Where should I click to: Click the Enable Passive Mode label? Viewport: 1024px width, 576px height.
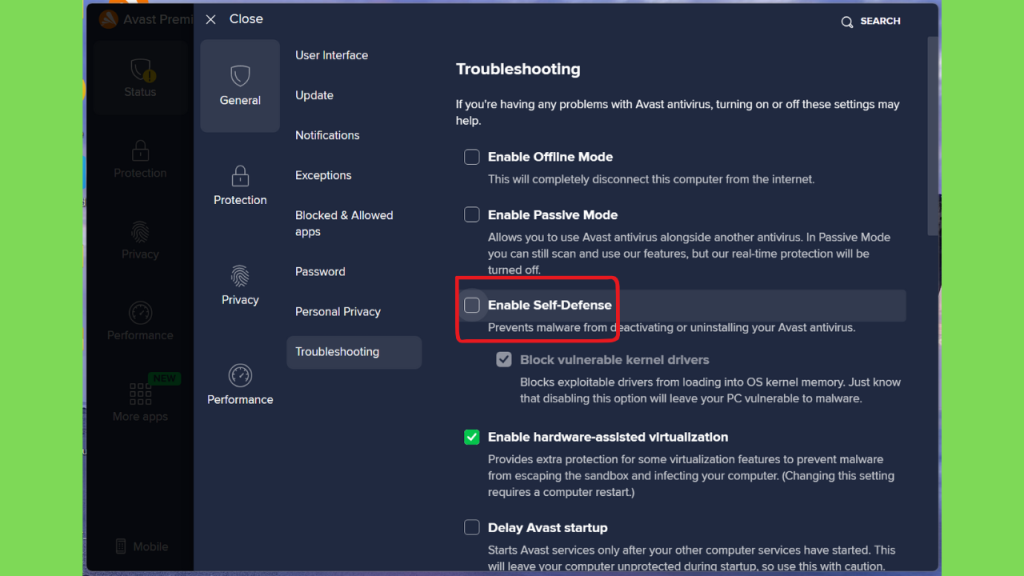(552, 215)
